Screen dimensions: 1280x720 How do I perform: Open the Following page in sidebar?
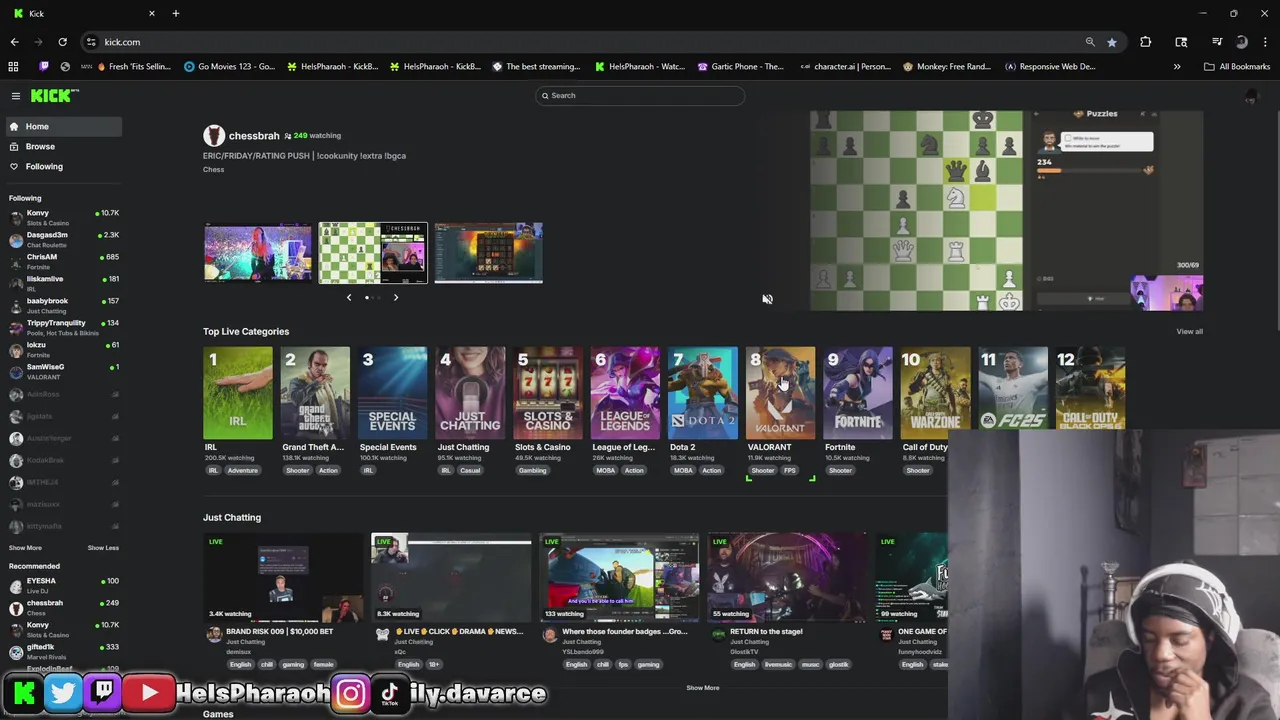click(62, 167)
